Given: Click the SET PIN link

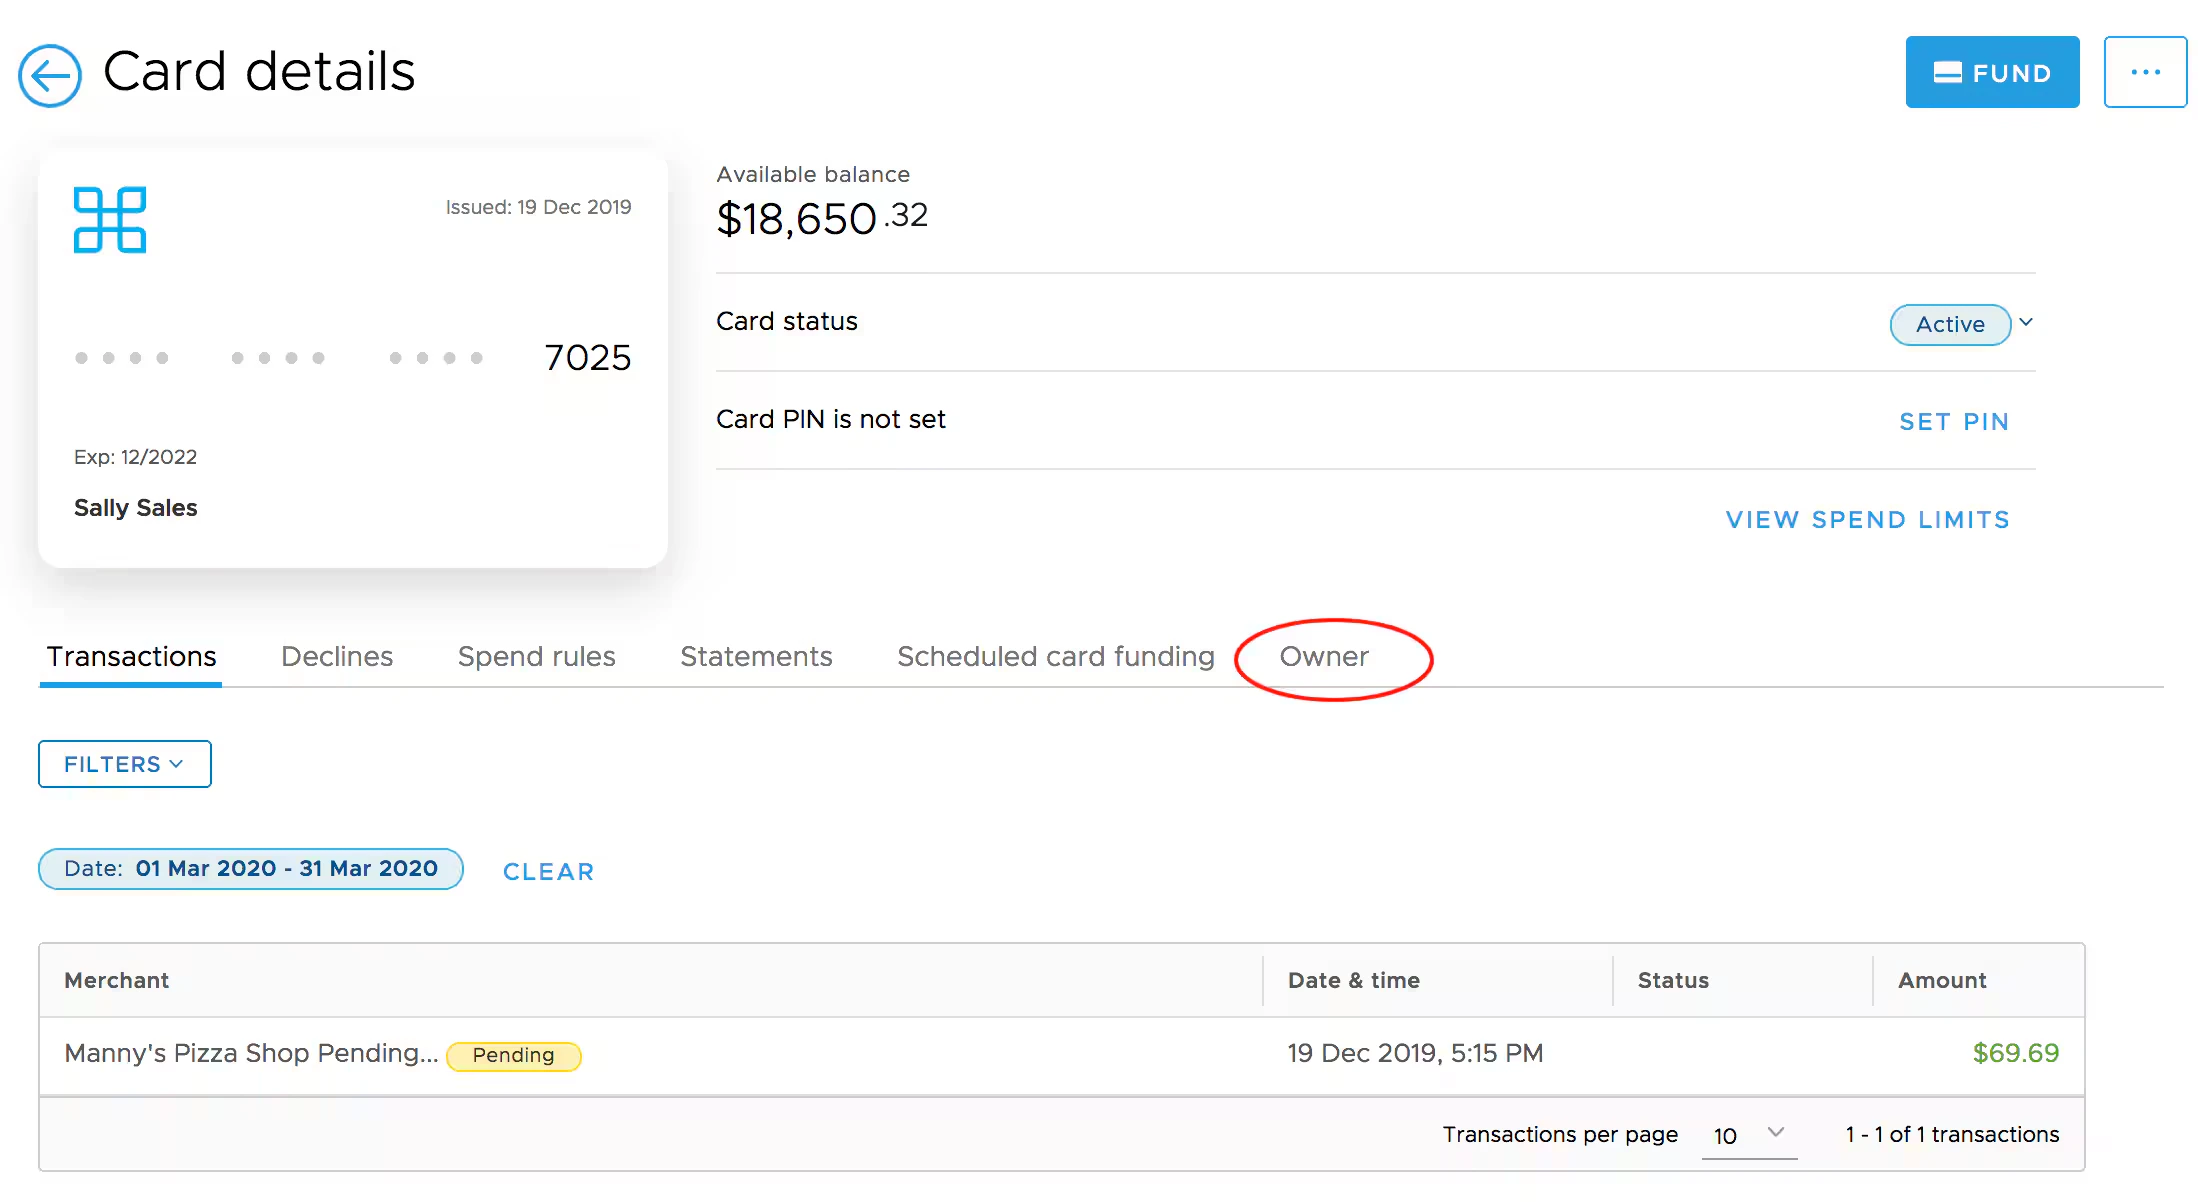Looking at the screenshot, I should coord(1953,421).
